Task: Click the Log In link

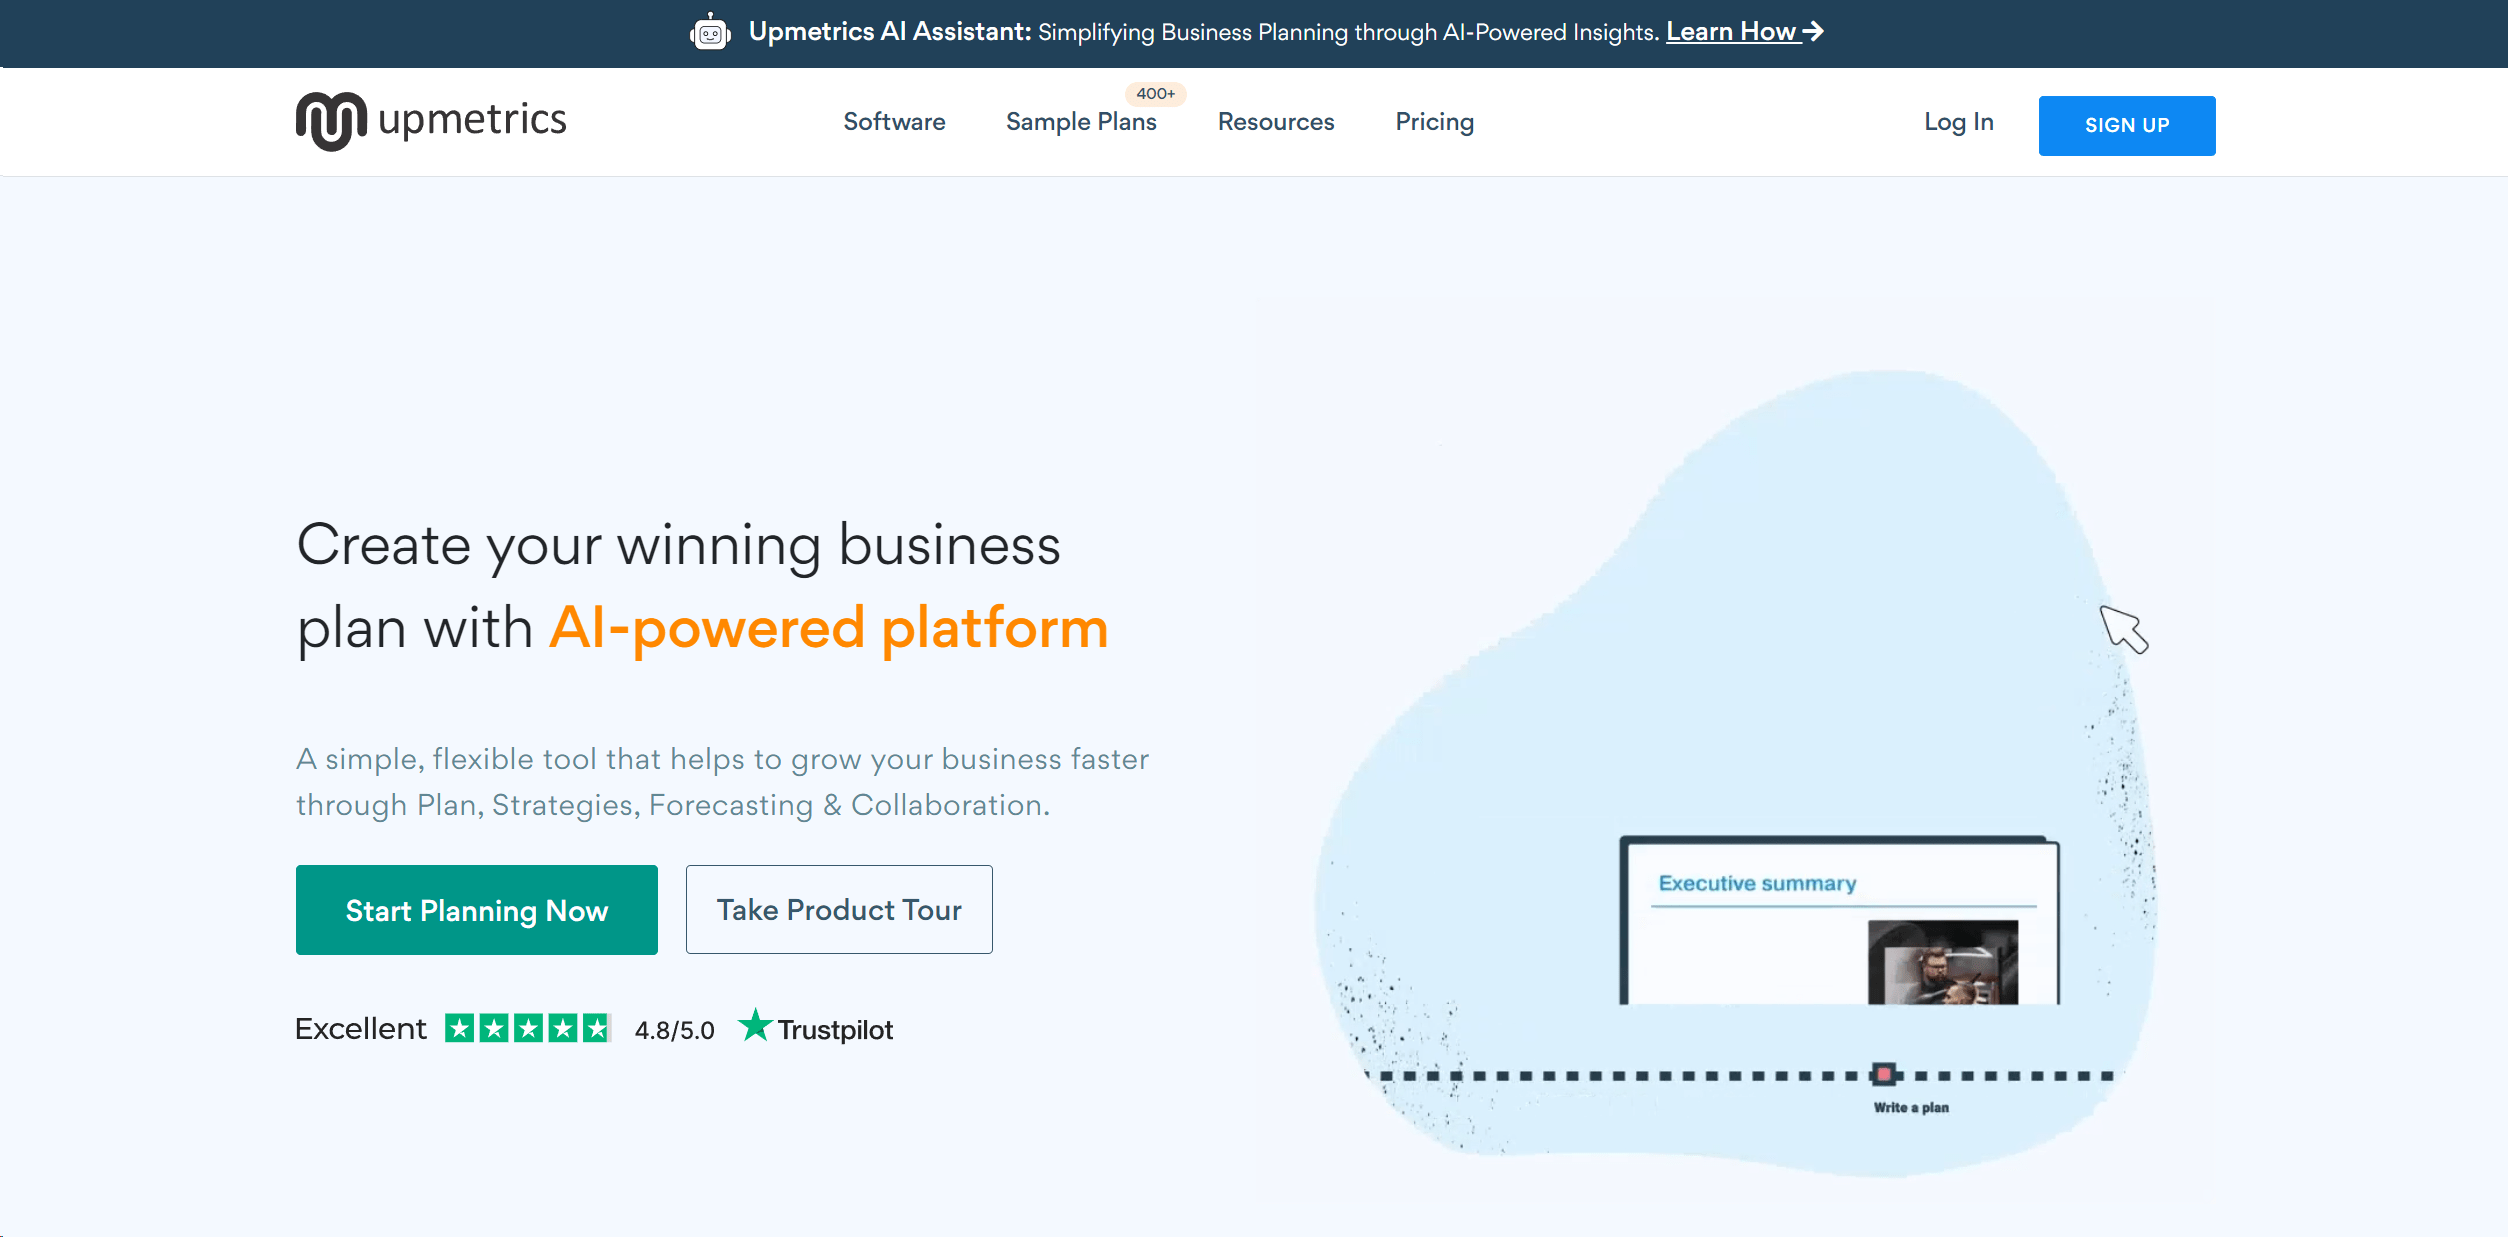Action: pos(1958,122)
